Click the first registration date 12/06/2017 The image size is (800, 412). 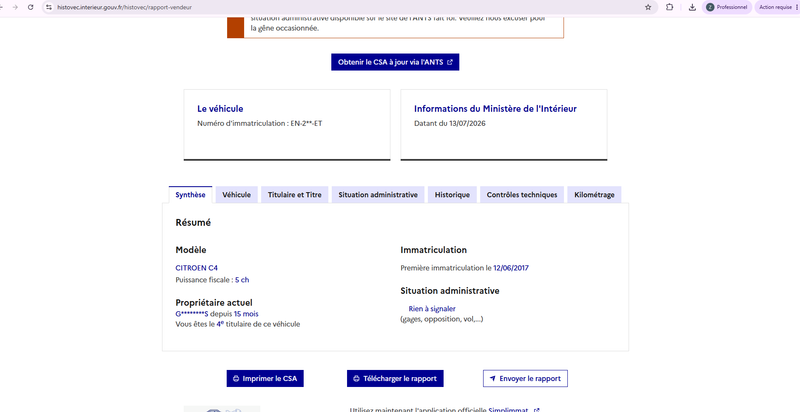pos(511,268)
